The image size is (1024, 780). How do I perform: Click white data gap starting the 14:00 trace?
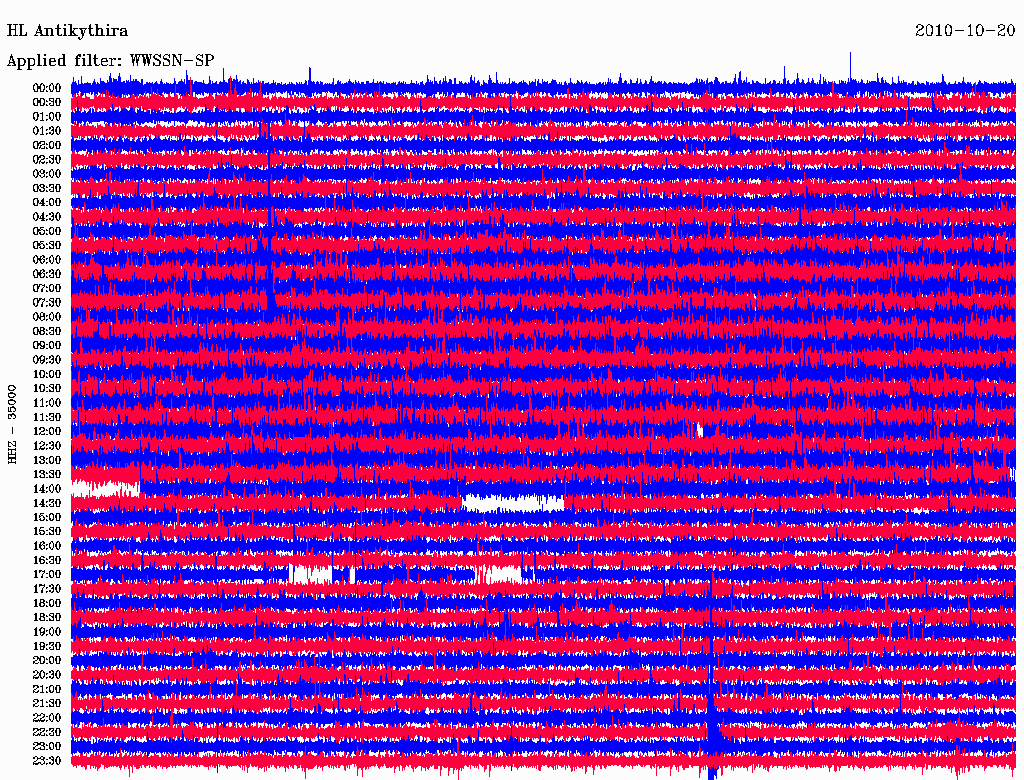pos(105,489)
